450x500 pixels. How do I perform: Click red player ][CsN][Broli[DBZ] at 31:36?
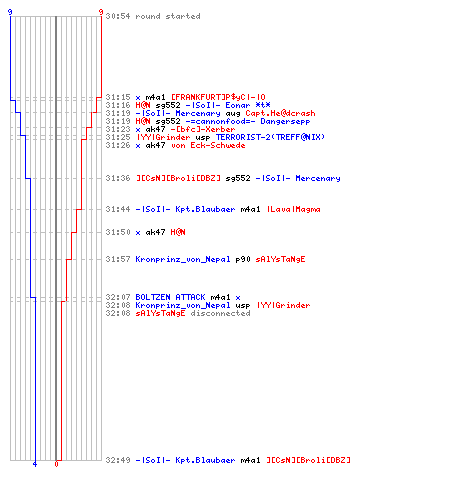point(178,178)
